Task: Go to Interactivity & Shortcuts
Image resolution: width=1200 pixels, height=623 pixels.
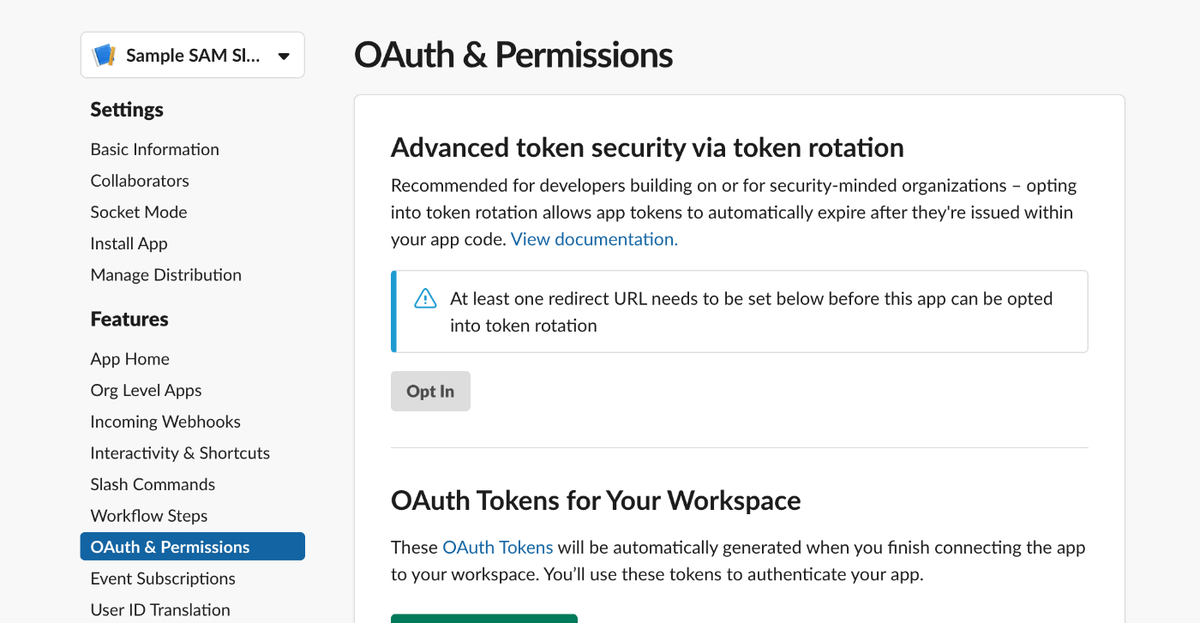Action: [x=180, y=453]
